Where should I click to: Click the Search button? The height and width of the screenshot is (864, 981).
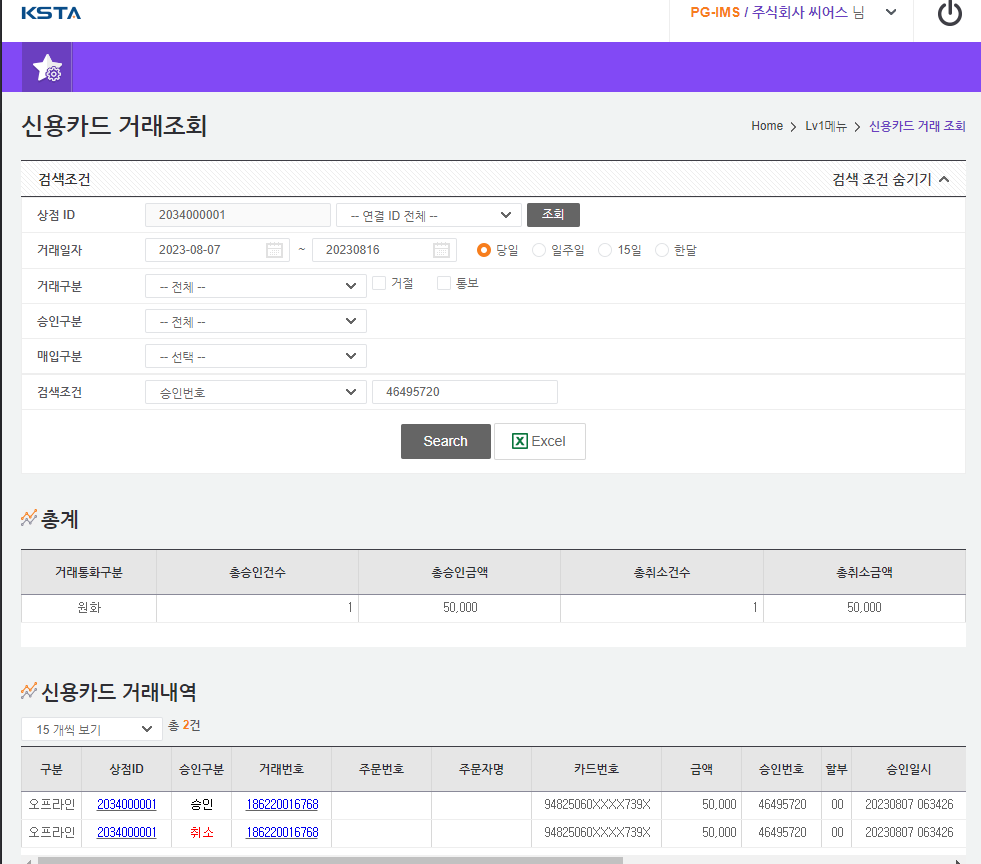tap(445, 441)
